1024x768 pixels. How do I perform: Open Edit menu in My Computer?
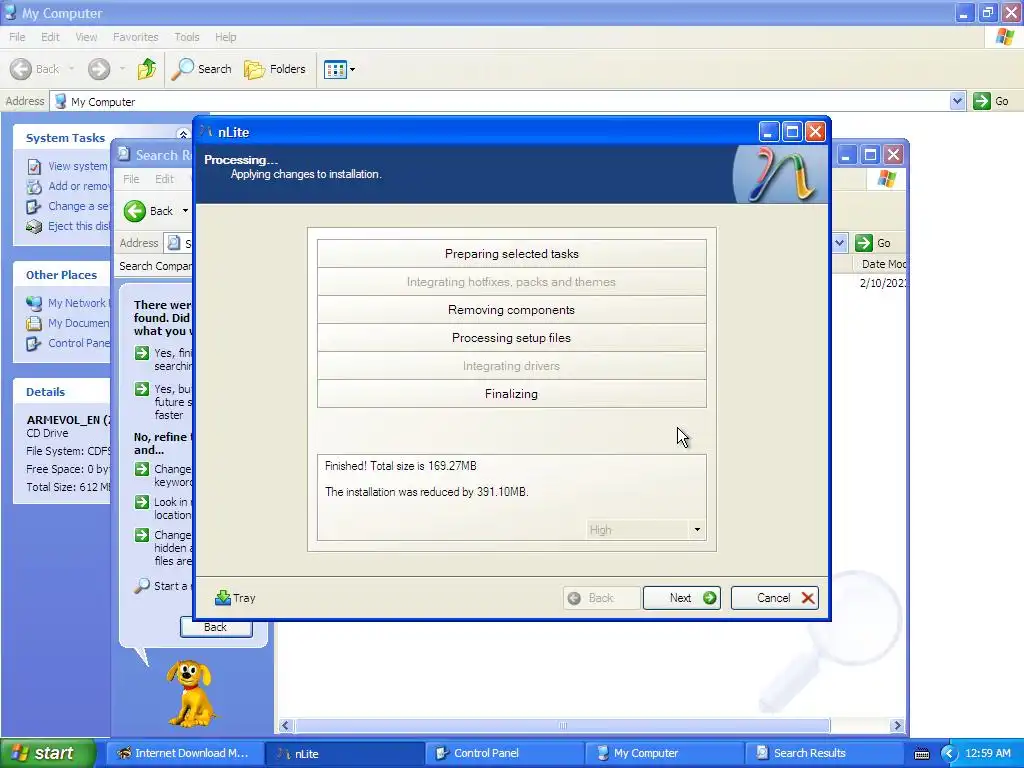point(50,37)
